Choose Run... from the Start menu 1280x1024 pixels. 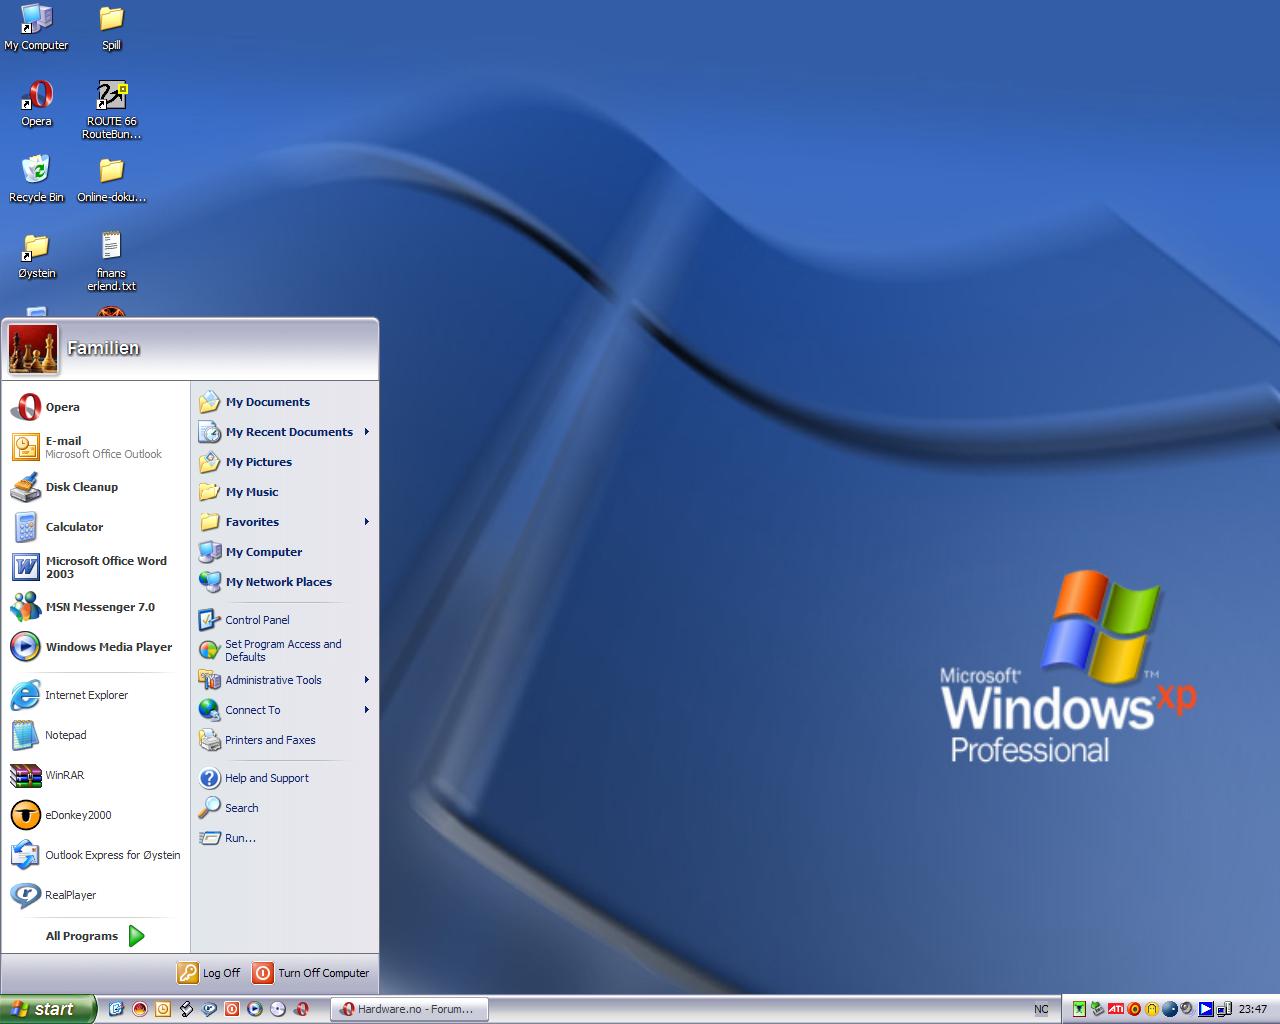pyautogui.click(x=240, y=838)
